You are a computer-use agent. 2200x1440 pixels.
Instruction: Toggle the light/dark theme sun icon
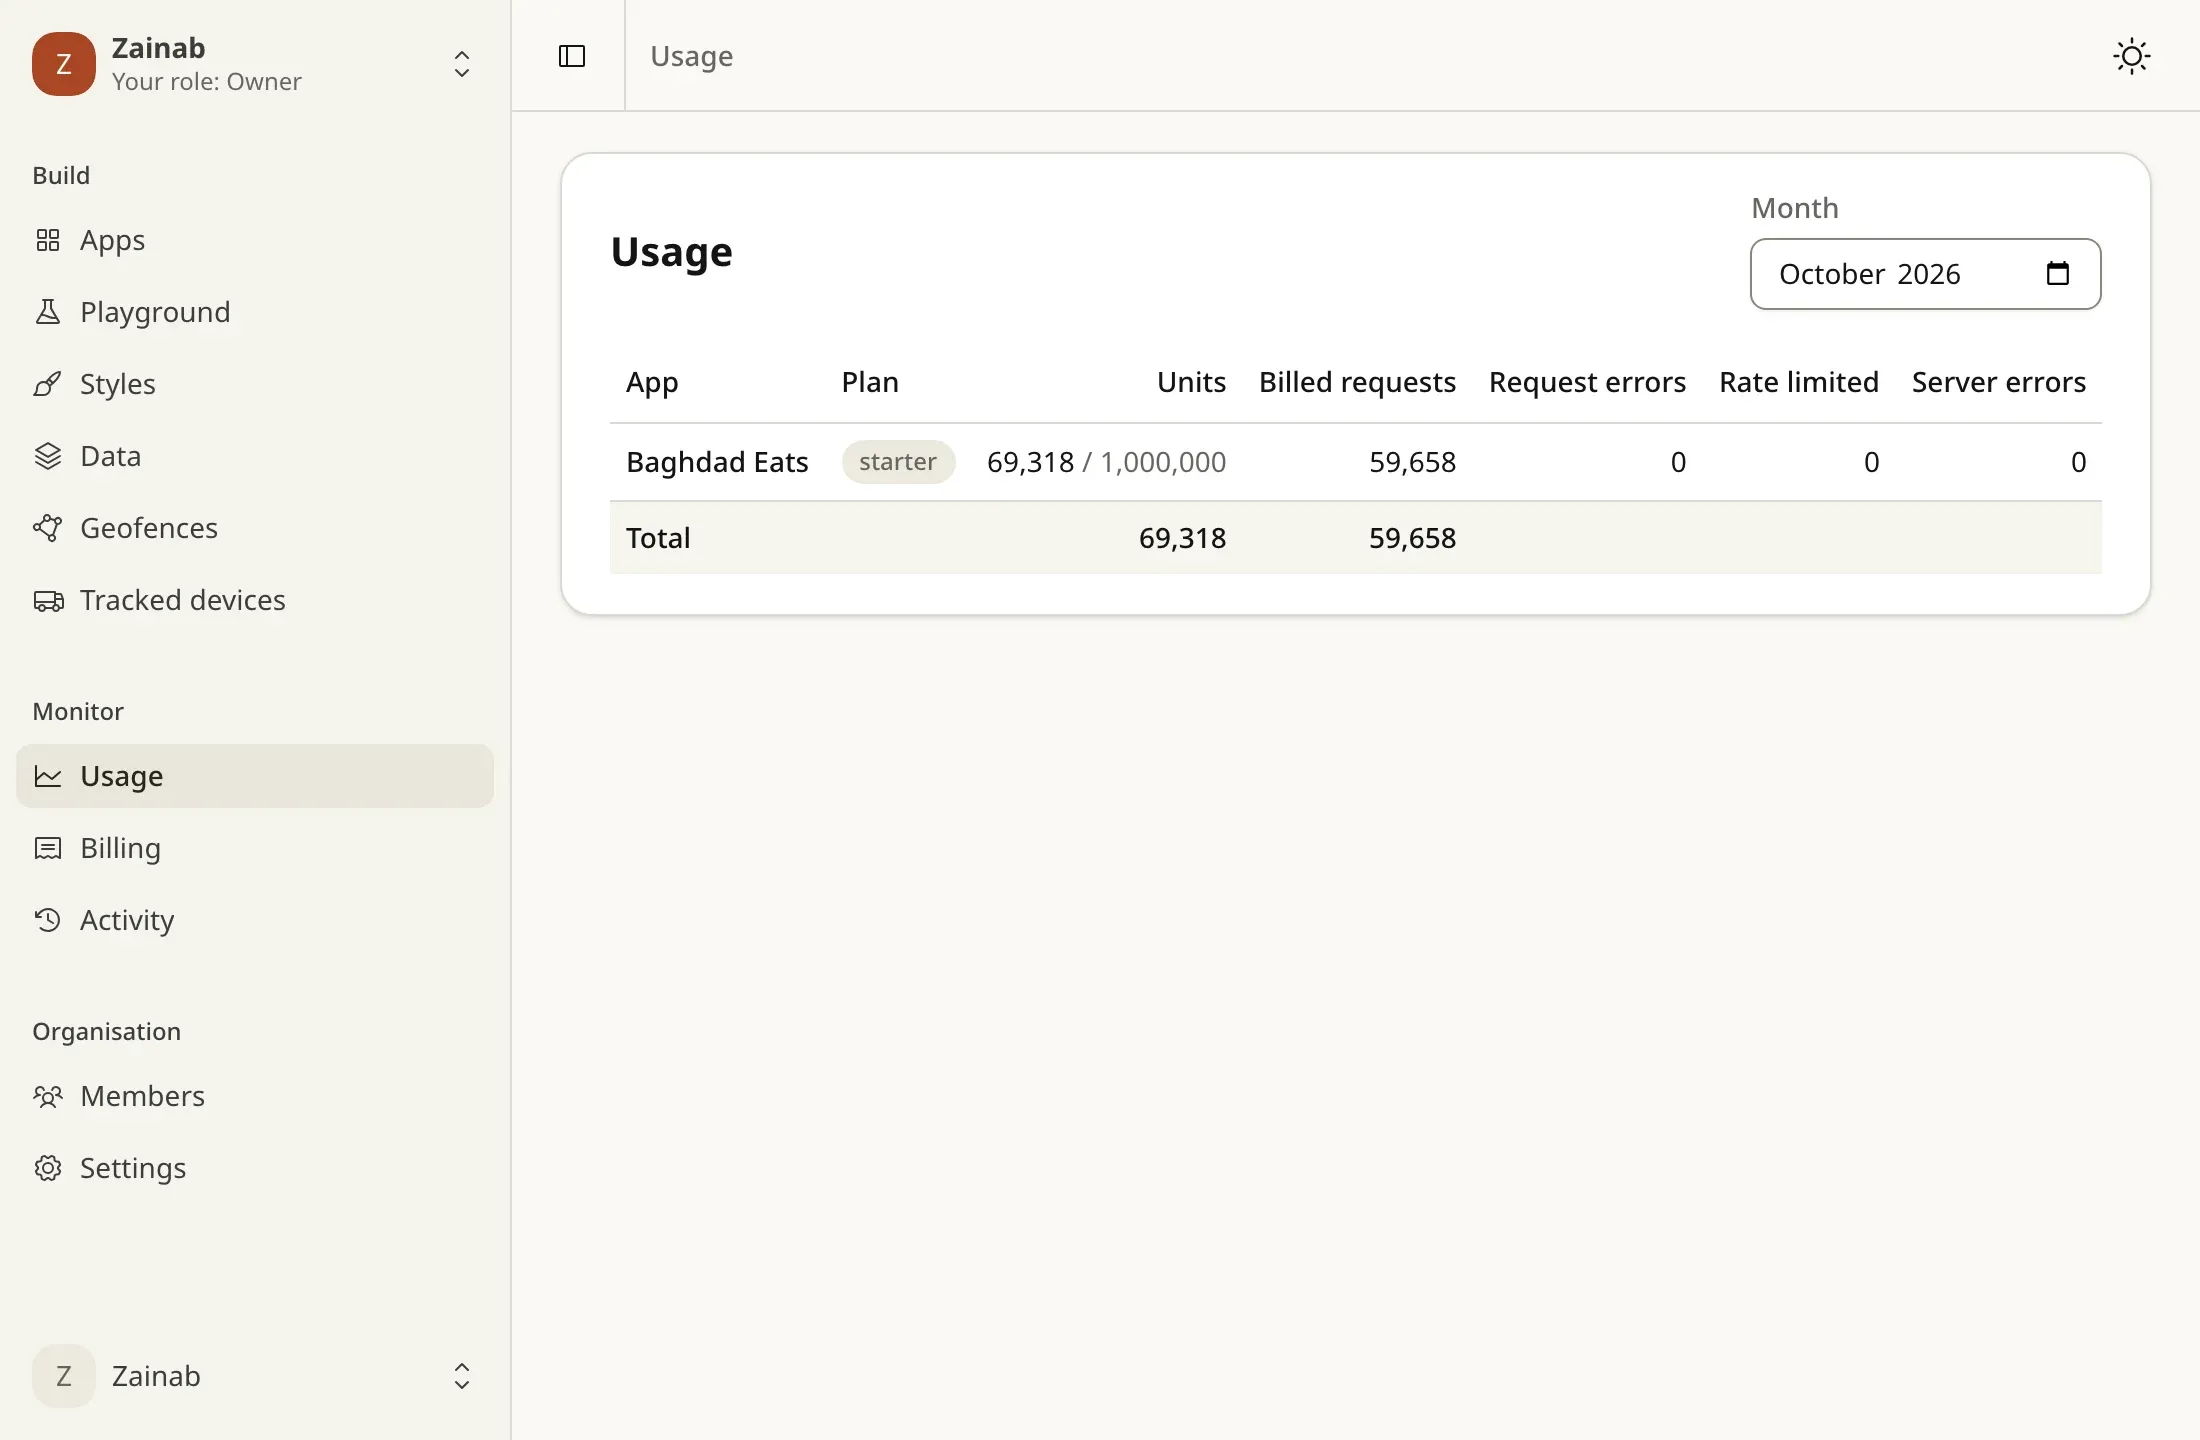point(2132,56)
